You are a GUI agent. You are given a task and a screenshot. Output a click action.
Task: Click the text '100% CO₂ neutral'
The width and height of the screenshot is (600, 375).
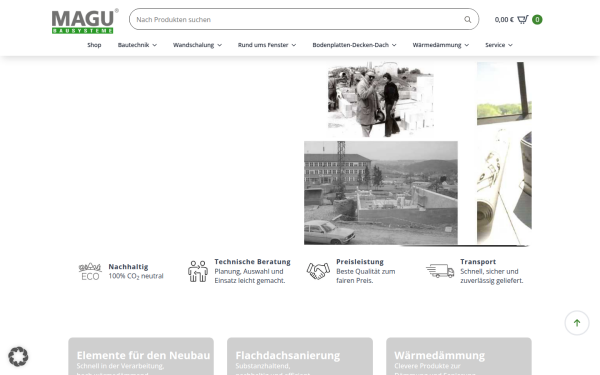136,276
